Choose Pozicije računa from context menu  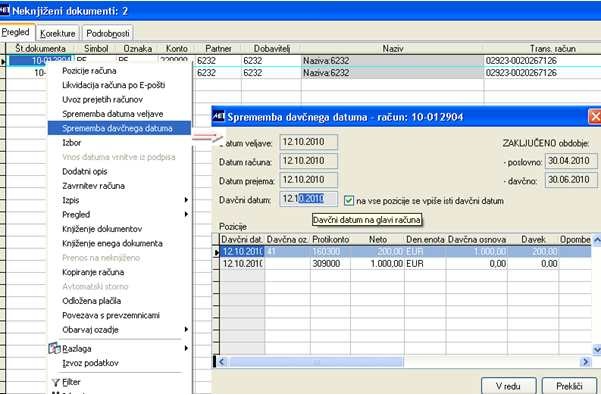pos(89,71)
